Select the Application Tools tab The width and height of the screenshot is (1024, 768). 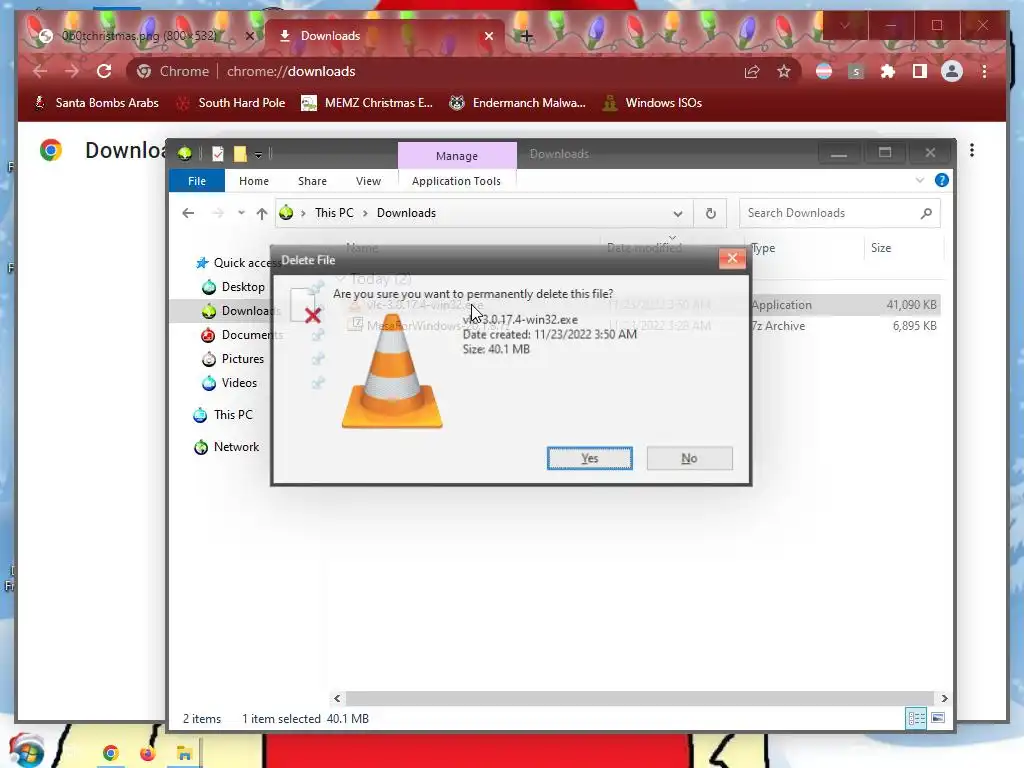tap(456, 181)
